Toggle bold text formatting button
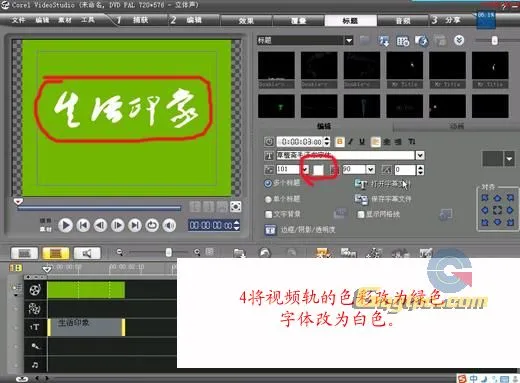Image resolution: width=520 pixels, height=383 pixels. [x=339, y=142]
